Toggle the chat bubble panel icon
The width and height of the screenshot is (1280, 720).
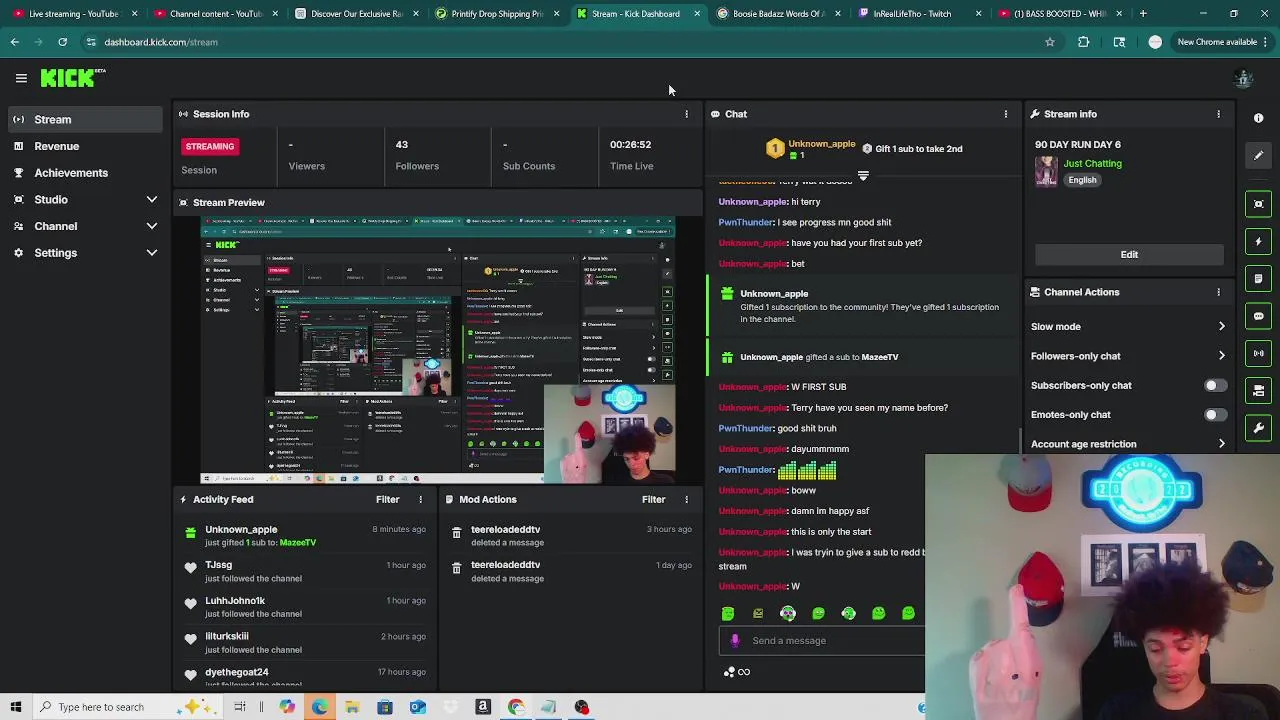(x=1258, y=316)
